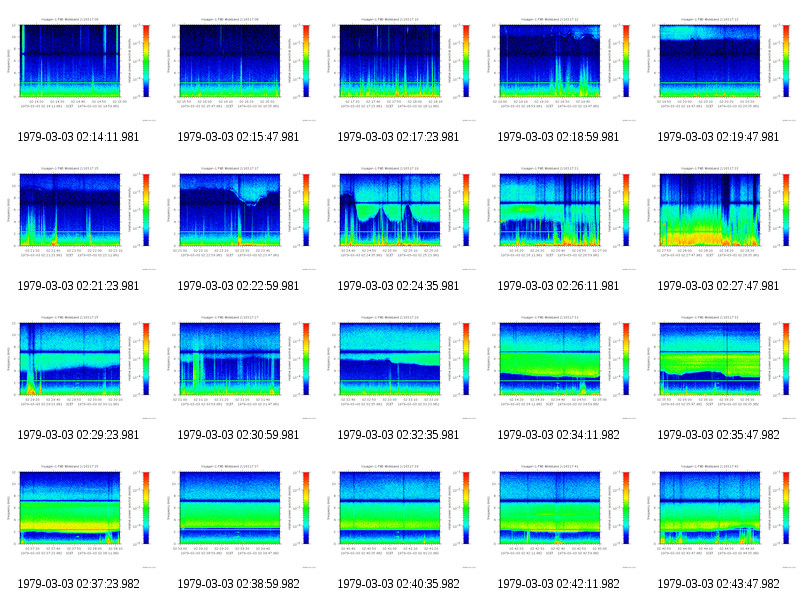This screenshot has width=800, height=596.
Task: Click the caption 1979-03-03 02:29:23.981
Action: coord(78,435)
